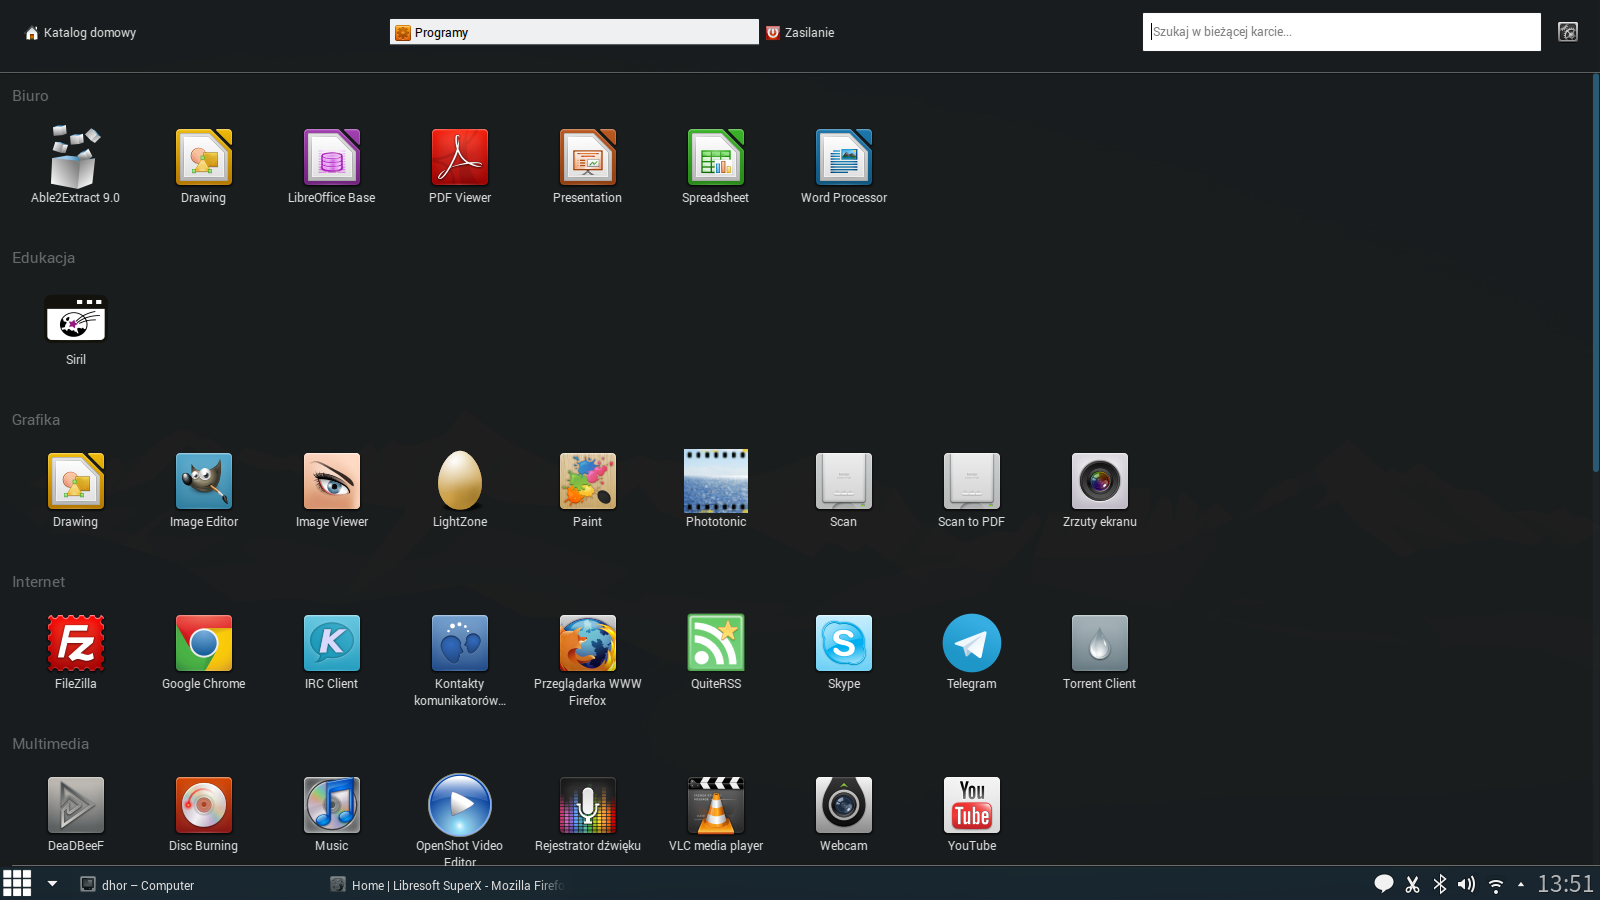The width and height of the screenshot is (1600, 900).
Task: Open Google Chrome
Action: pos(203,652)
